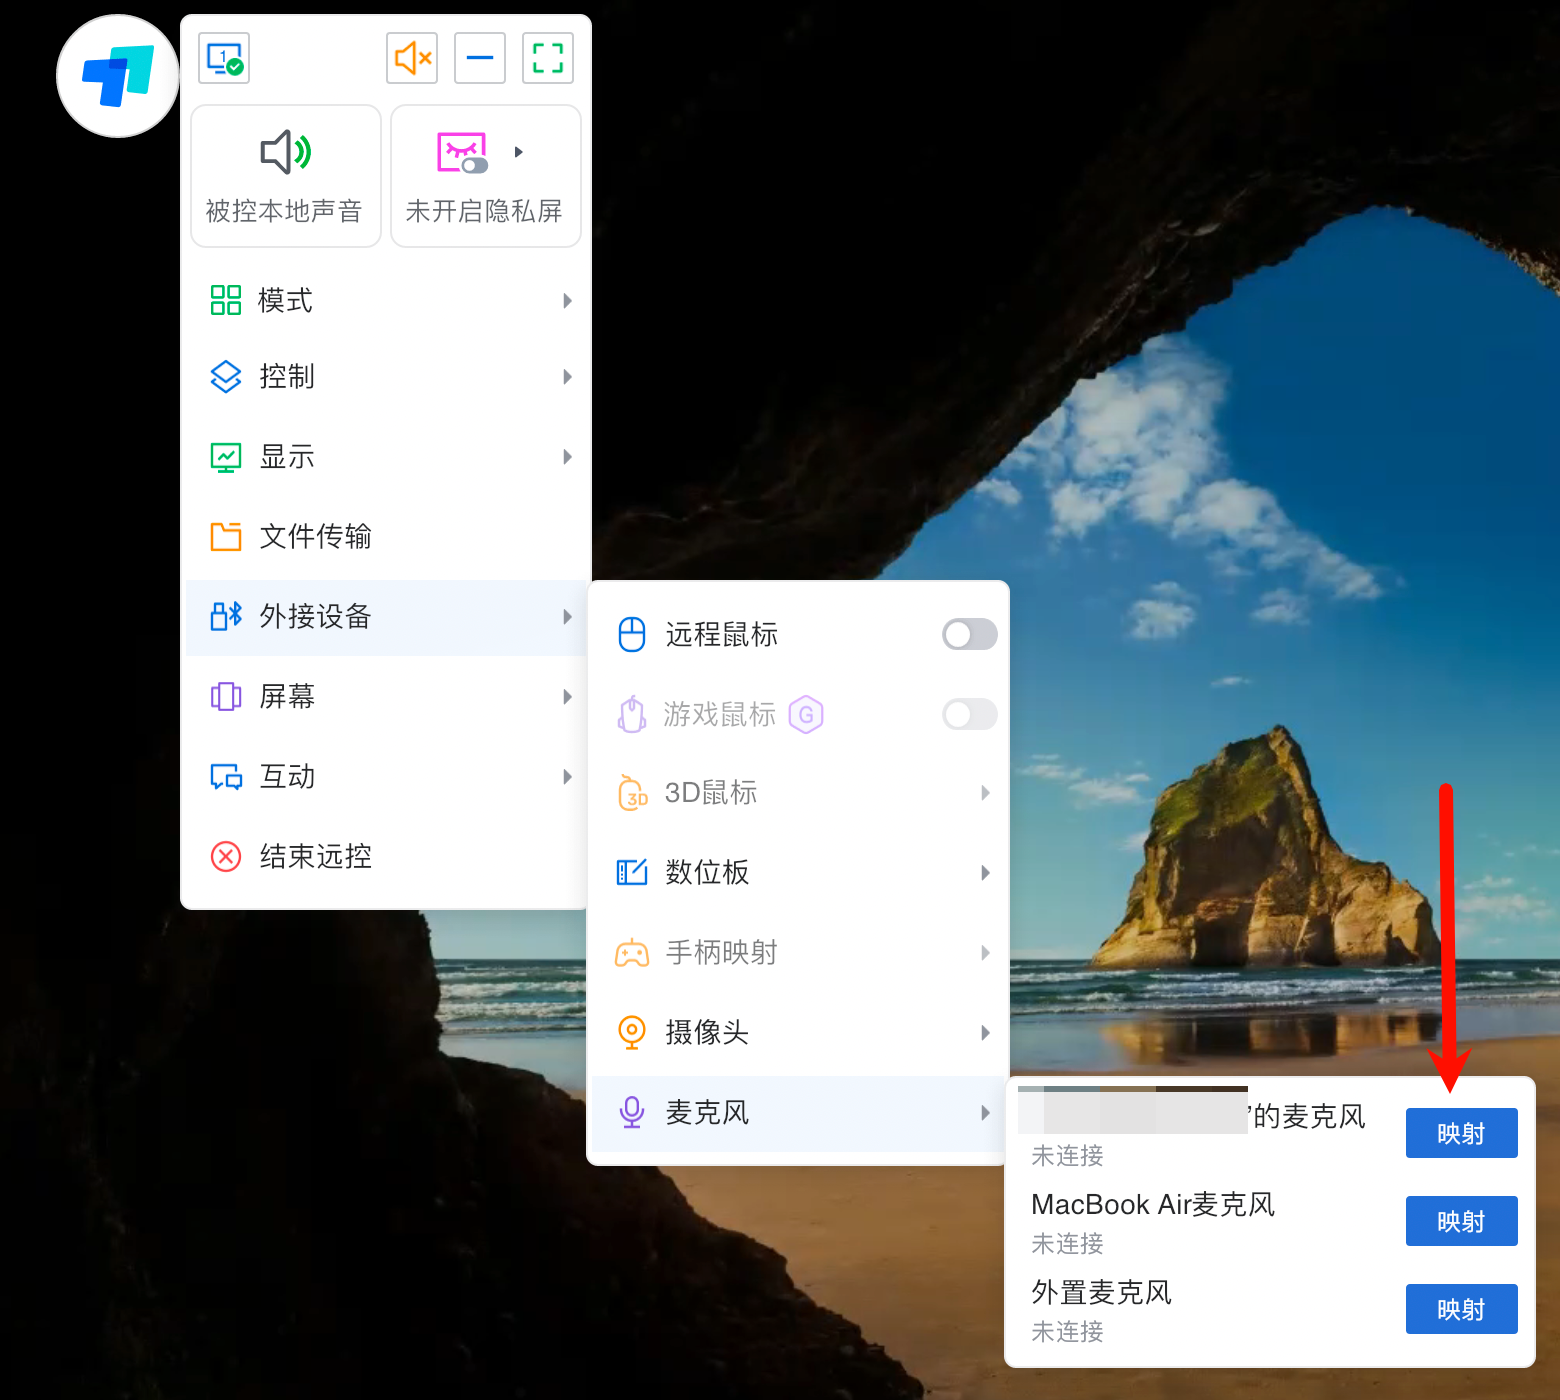The width and height of the screenshot is (1560, 1400).
Task: Enter fullscreen with the green brackets icon
Action: pos(547,58)
